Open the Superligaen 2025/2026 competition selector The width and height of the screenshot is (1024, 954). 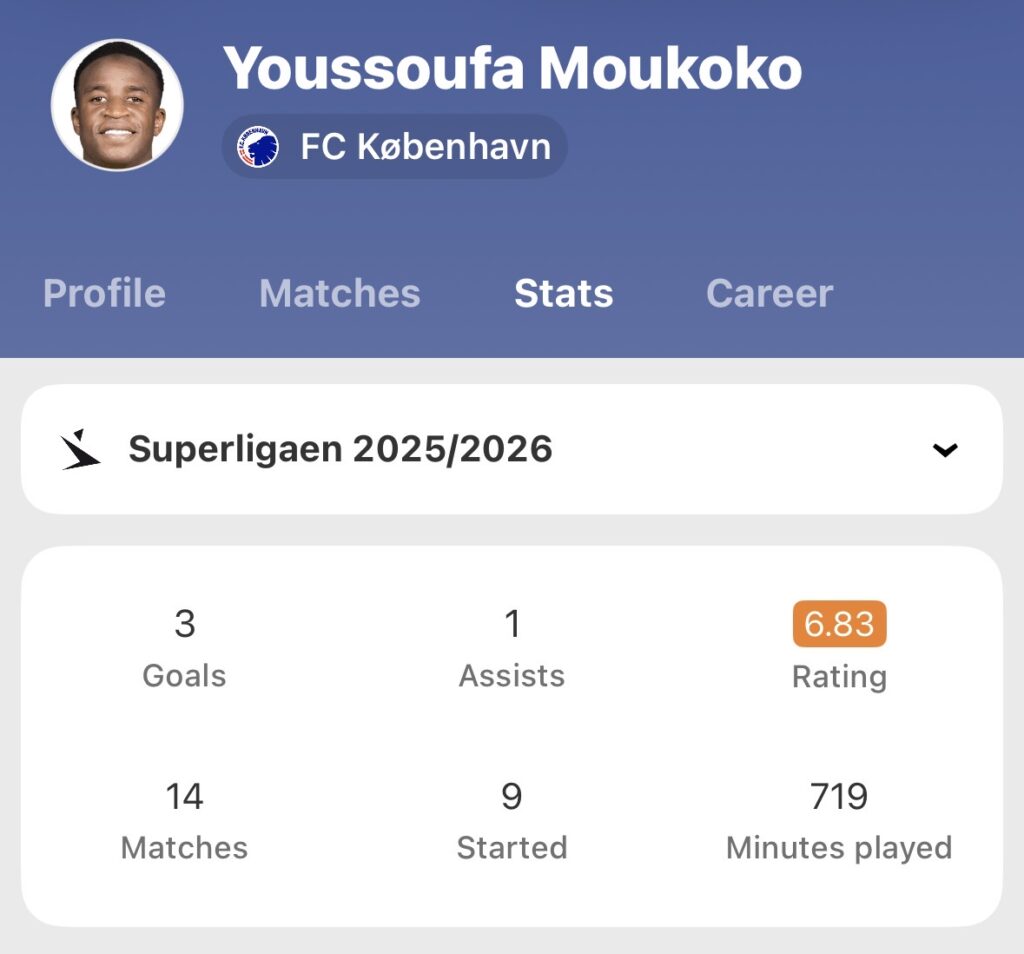[x=340, y=449]
